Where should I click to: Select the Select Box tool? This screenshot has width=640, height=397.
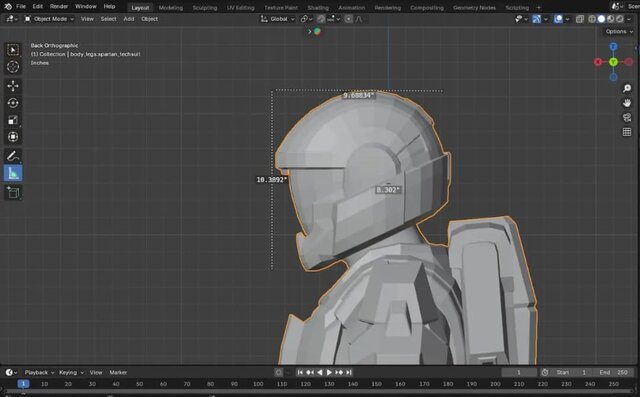pyautogui.click(x=13, y=50)
